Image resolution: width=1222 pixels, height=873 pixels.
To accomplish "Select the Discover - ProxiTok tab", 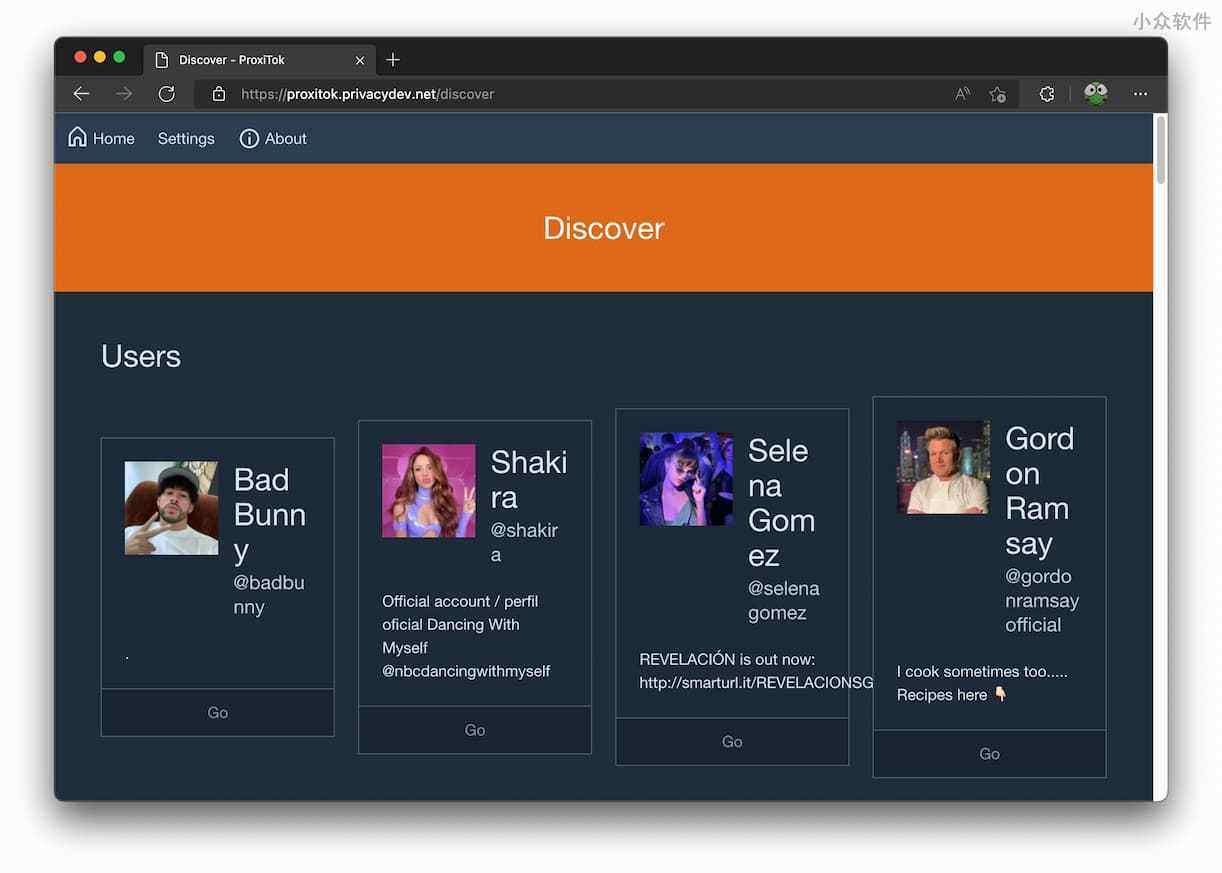I will [260, 60].
